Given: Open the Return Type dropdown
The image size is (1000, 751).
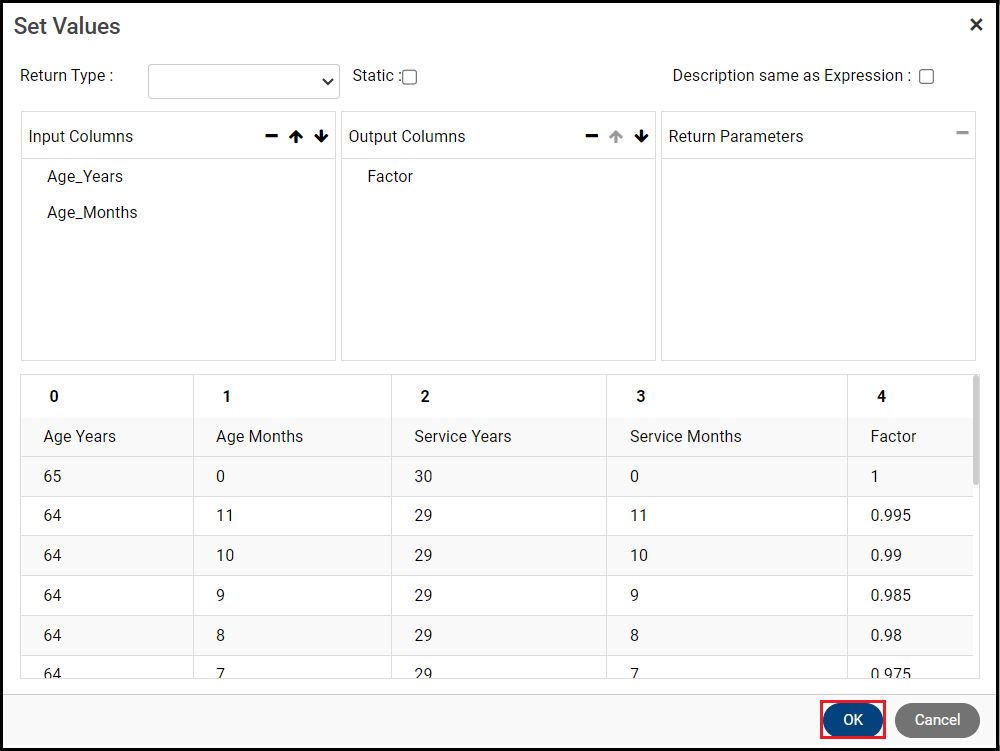Looking at the screenshot, I should 244,82.
